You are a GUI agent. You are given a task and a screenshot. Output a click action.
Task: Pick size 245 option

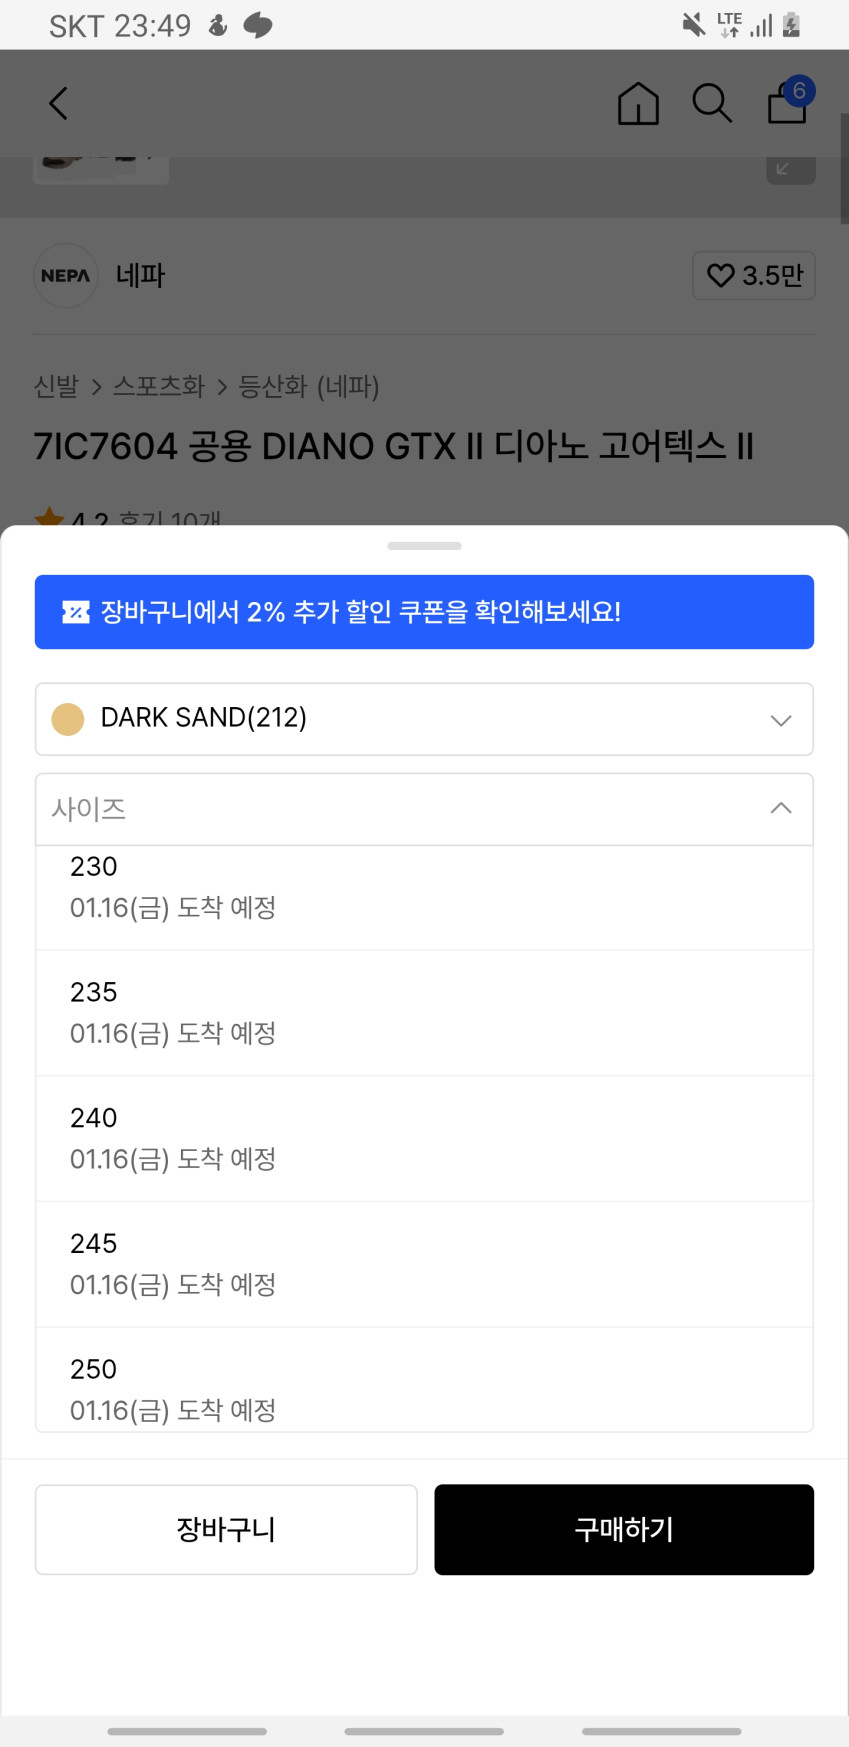tap(424, 1265)
